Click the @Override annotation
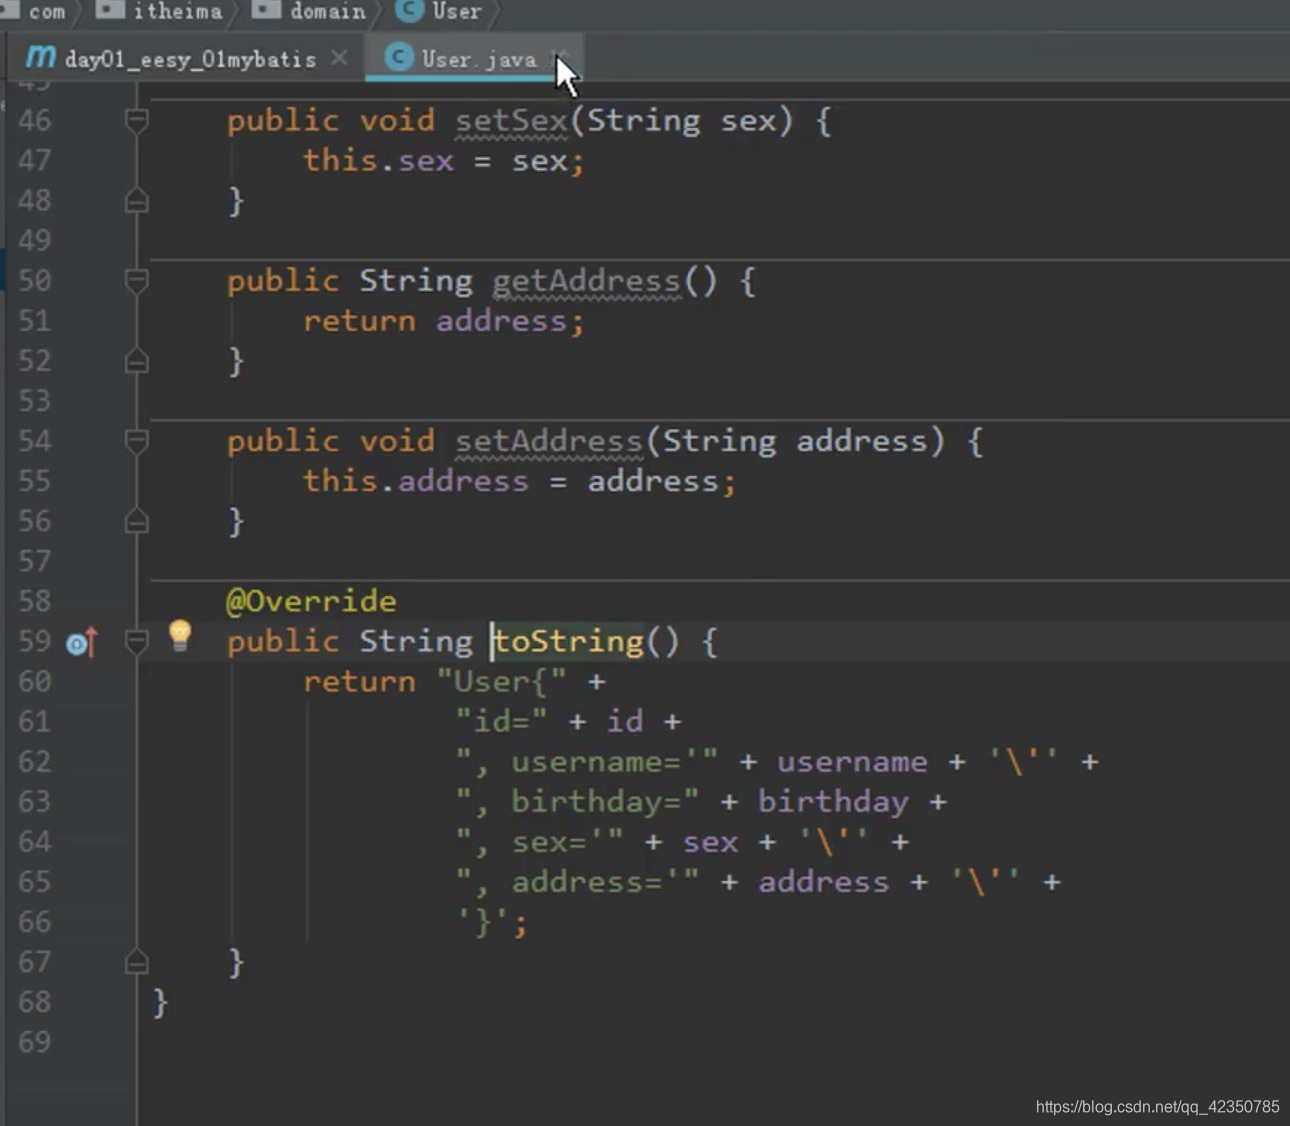The height and width of the screenshot is (1126, 1290). pos(311,601)
